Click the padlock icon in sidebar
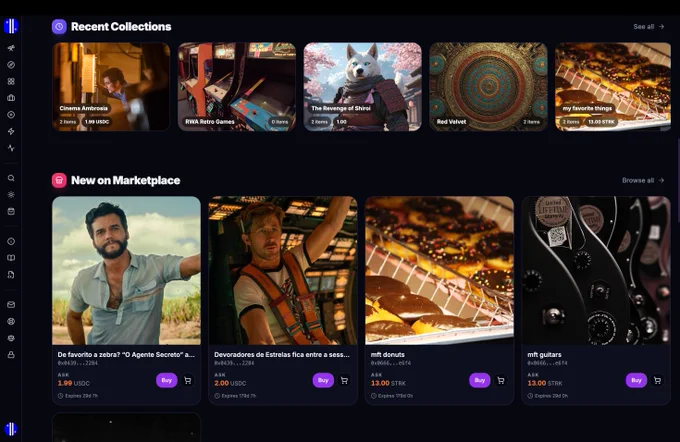Screen dimensions: 680x442 coord(11,355)
